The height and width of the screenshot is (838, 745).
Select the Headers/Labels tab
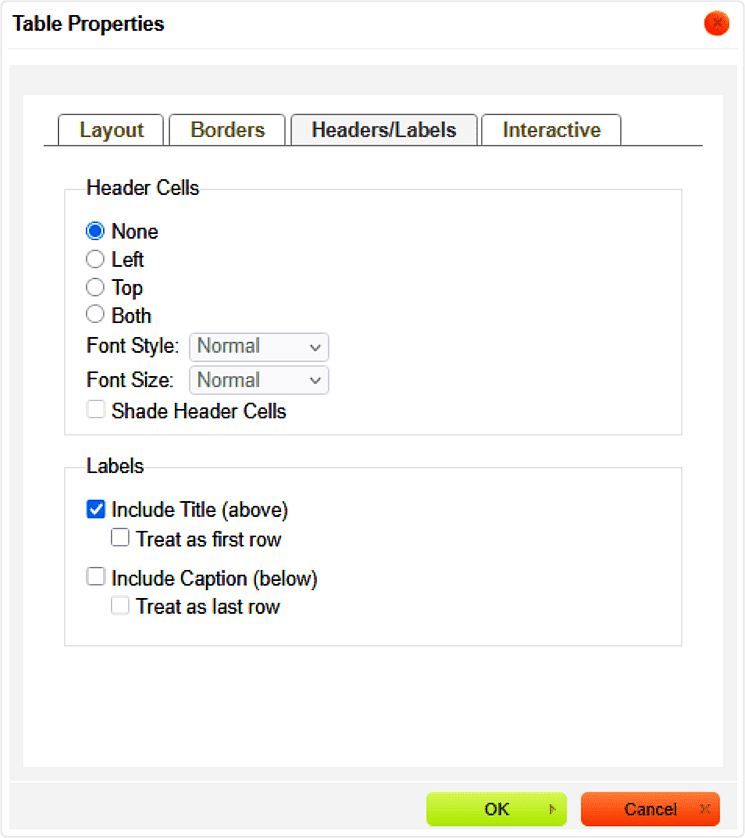tap(383, 130)
